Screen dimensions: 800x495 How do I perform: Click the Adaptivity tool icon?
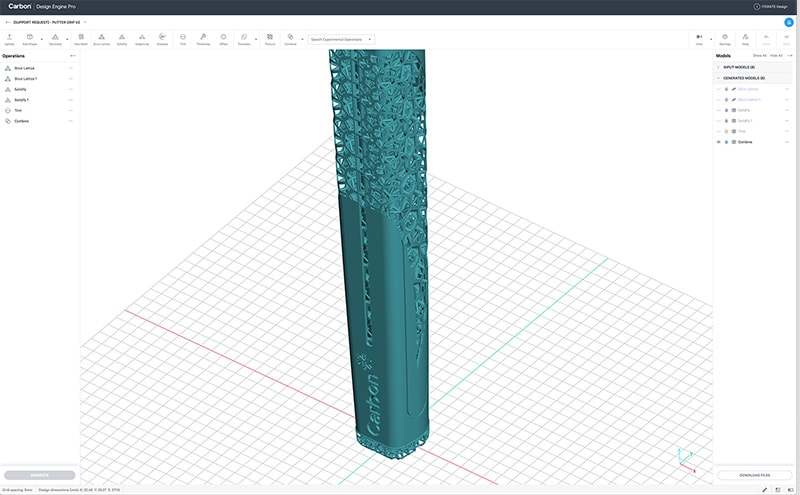142,39
